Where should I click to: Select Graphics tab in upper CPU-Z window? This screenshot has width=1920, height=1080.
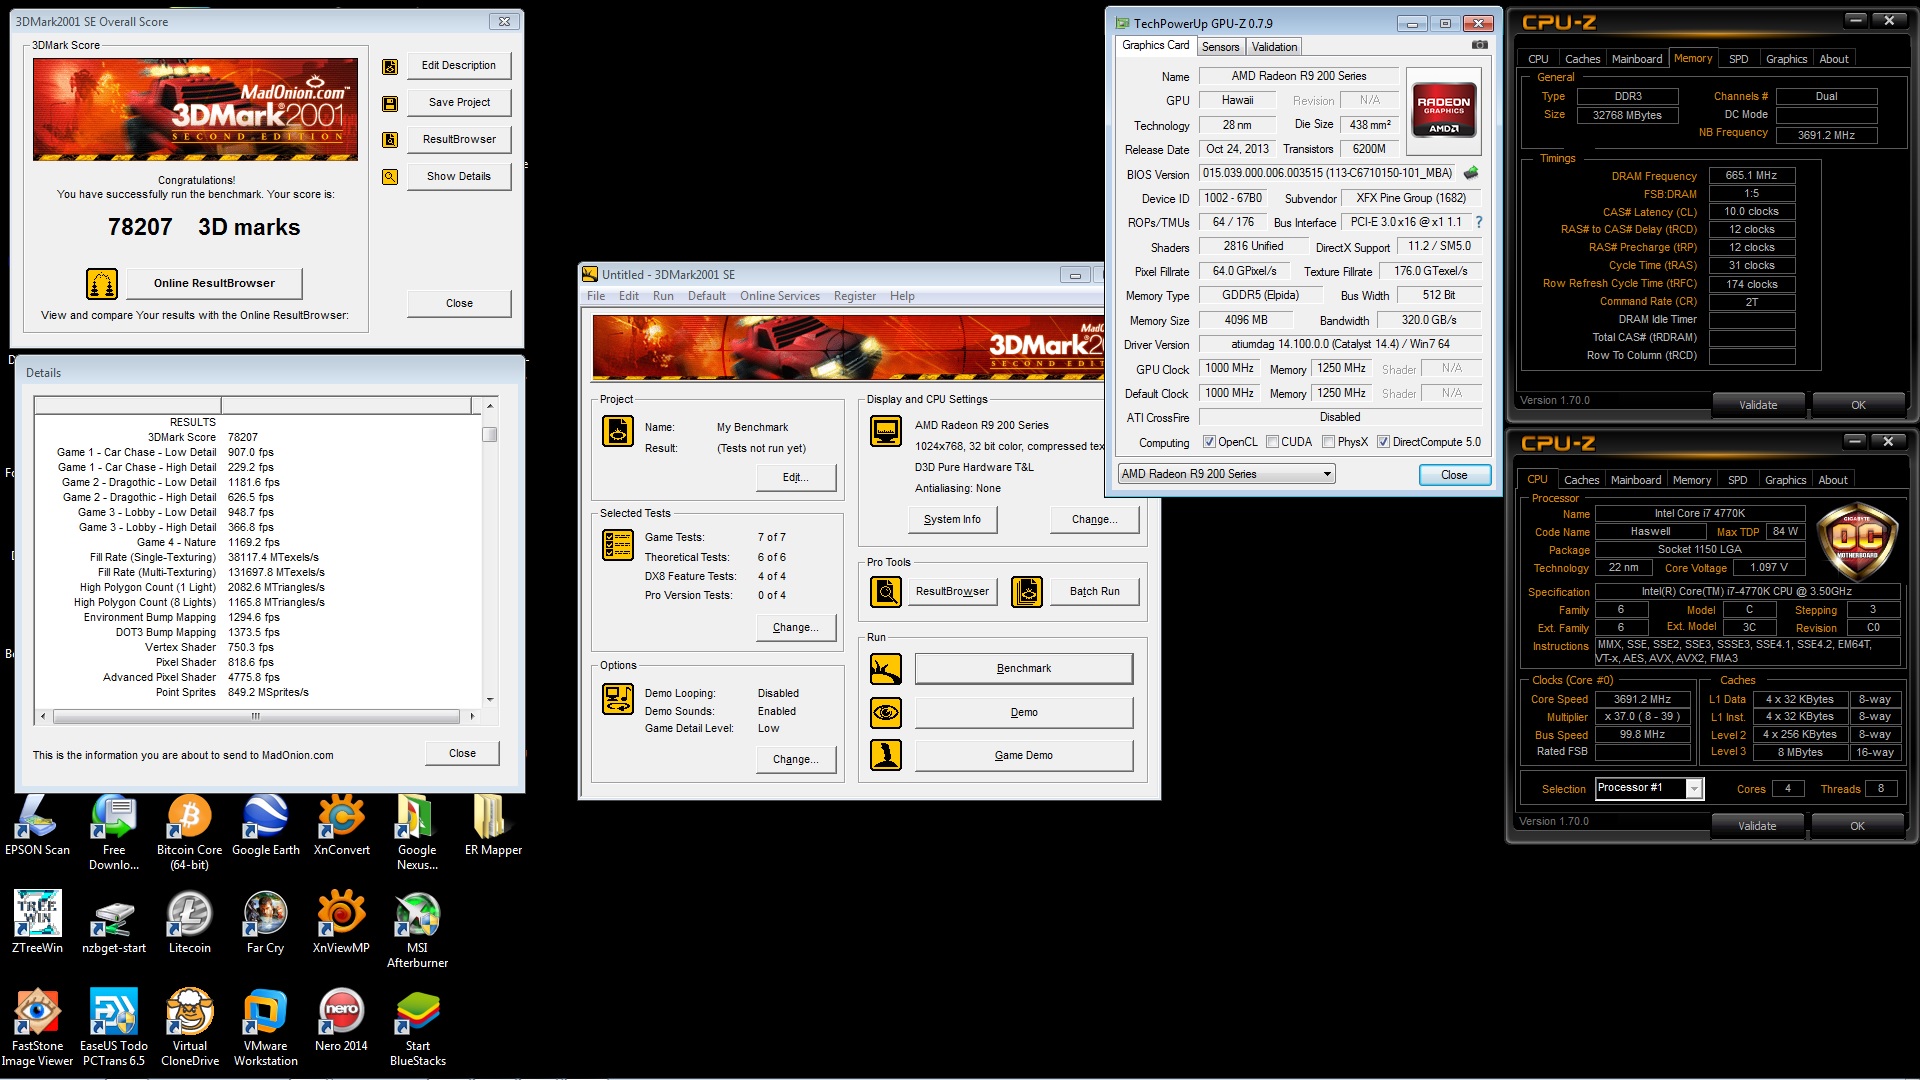point(1786,59)
